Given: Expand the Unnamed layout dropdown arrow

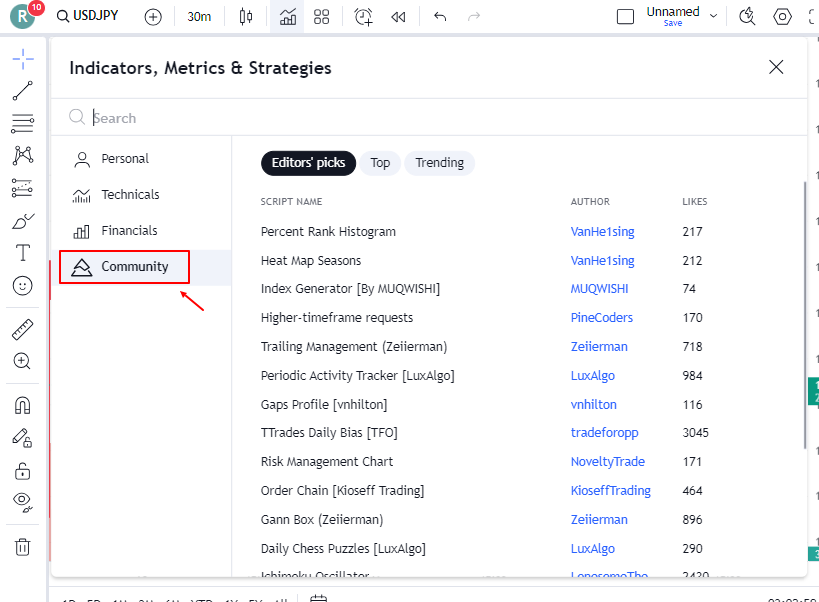Looking at the screenshot, I should [x=713, y=16].
